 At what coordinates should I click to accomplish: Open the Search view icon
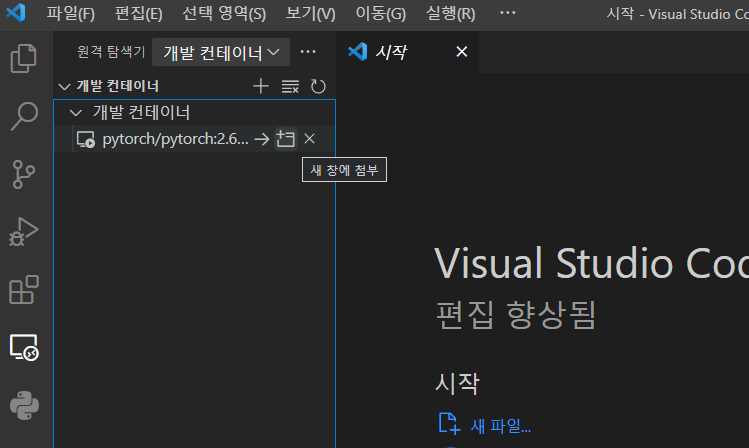24,116
